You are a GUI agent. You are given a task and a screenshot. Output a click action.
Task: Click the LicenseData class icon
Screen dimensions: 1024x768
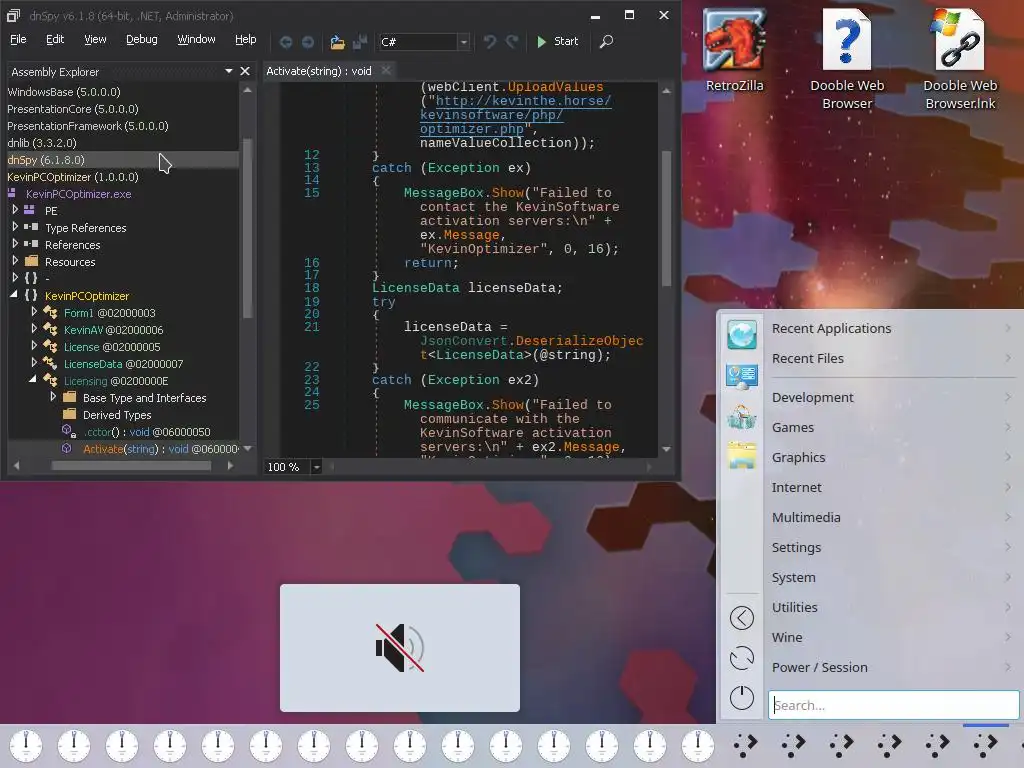tap(50, 363)
